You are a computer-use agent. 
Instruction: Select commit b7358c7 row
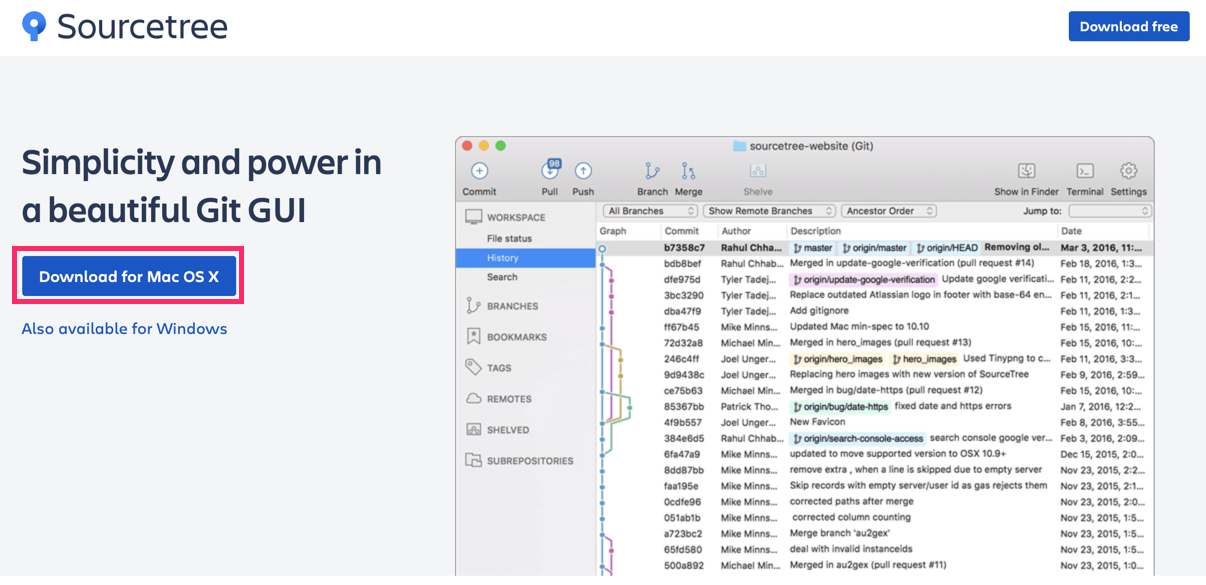875,247
